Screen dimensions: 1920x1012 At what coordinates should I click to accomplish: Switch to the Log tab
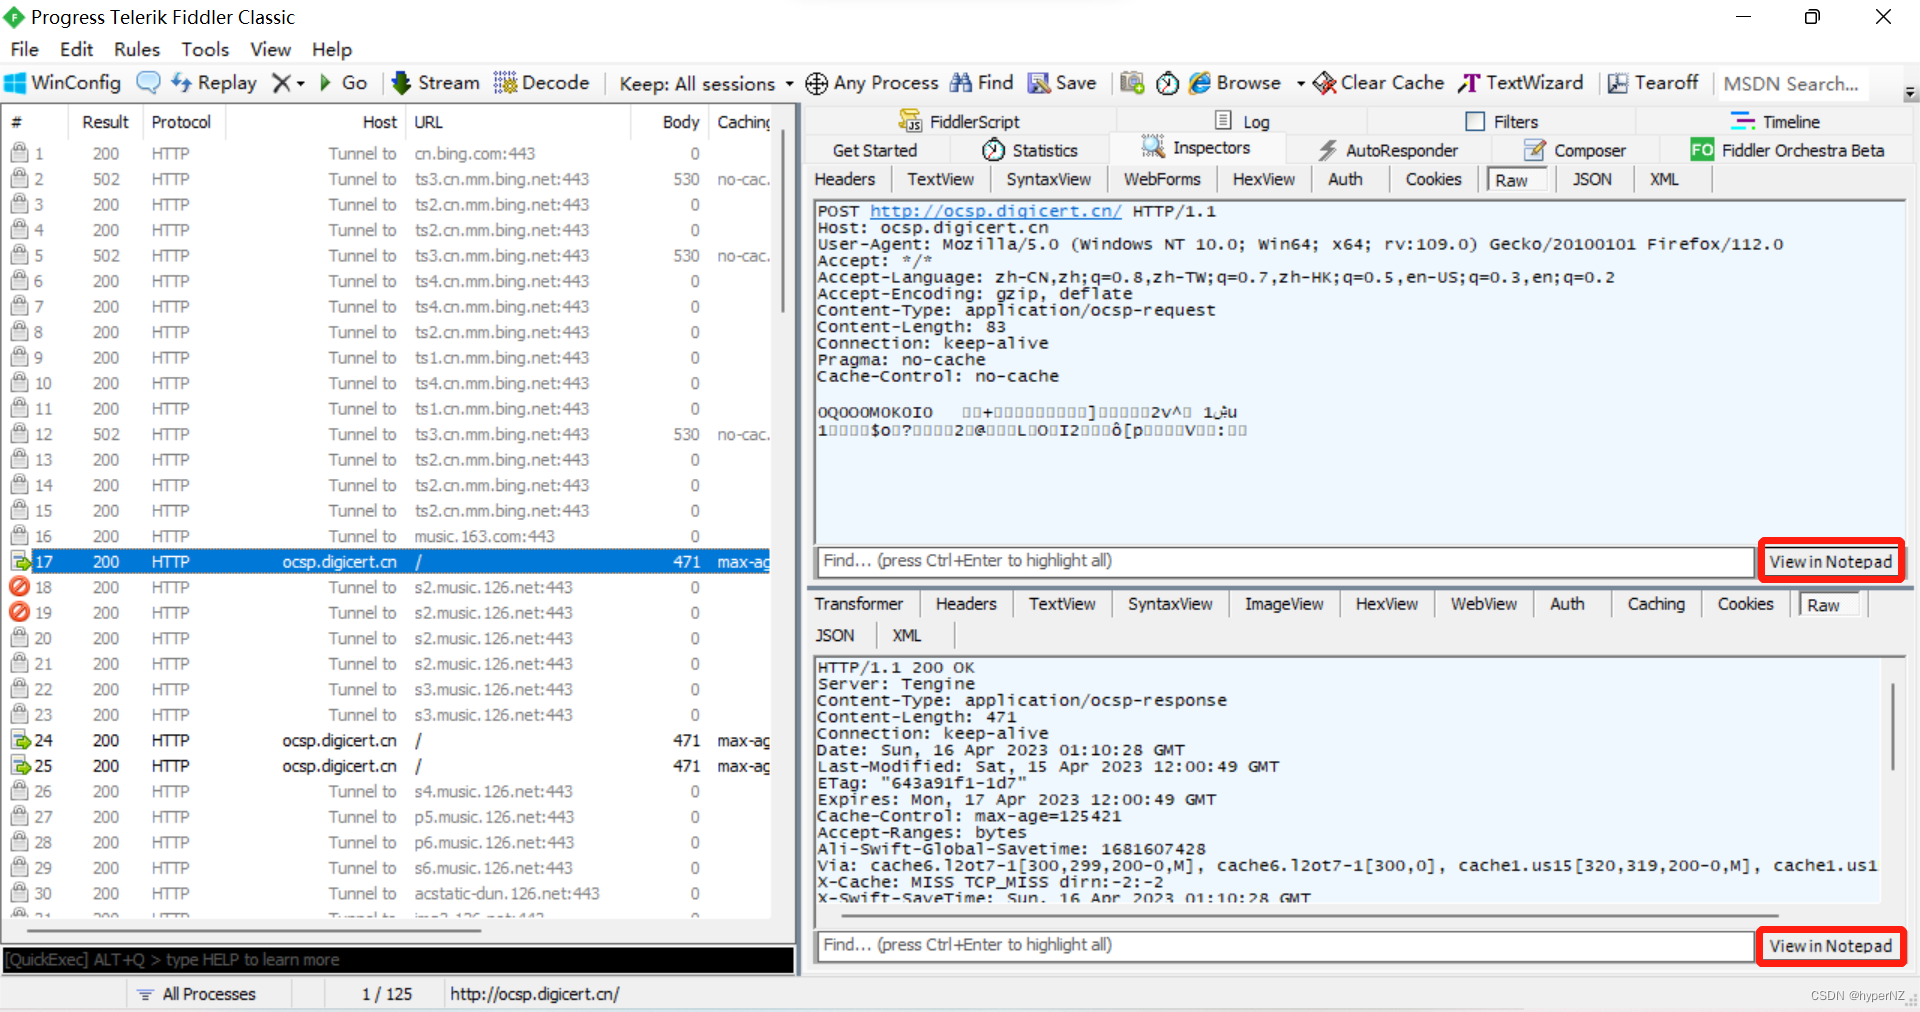1242,121
